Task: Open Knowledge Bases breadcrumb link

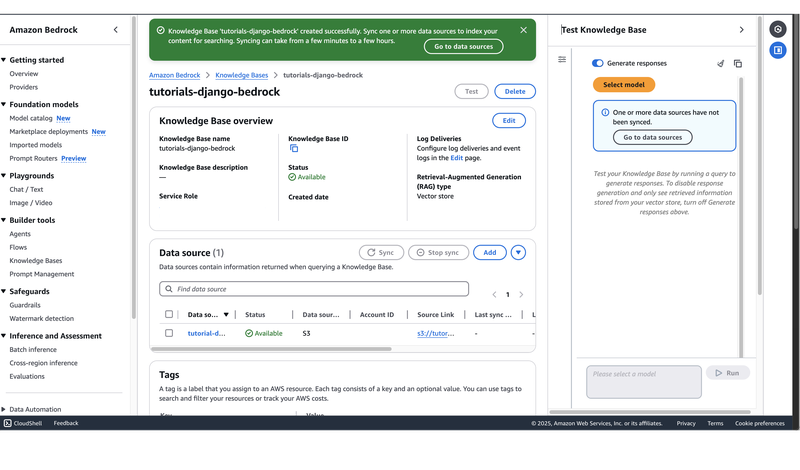Action: point(241,75)
